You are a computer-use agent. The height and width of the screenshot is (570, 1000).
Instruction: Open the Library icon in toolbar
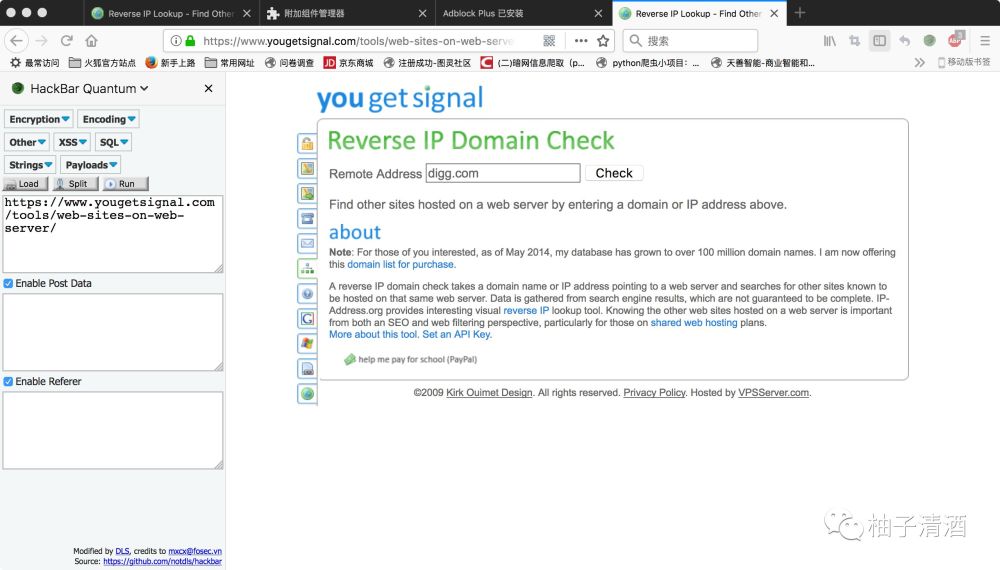(x=829, y=41)
